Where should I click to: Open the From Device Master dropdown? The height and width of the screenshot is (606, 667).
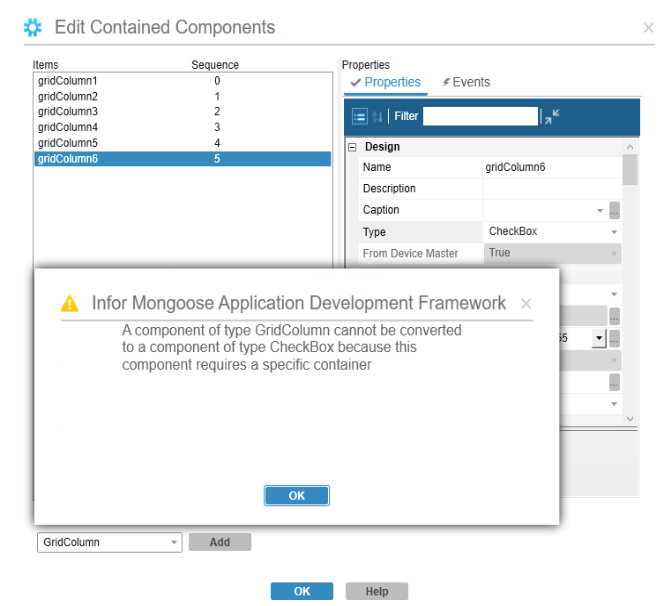click(x=614, y=253)
